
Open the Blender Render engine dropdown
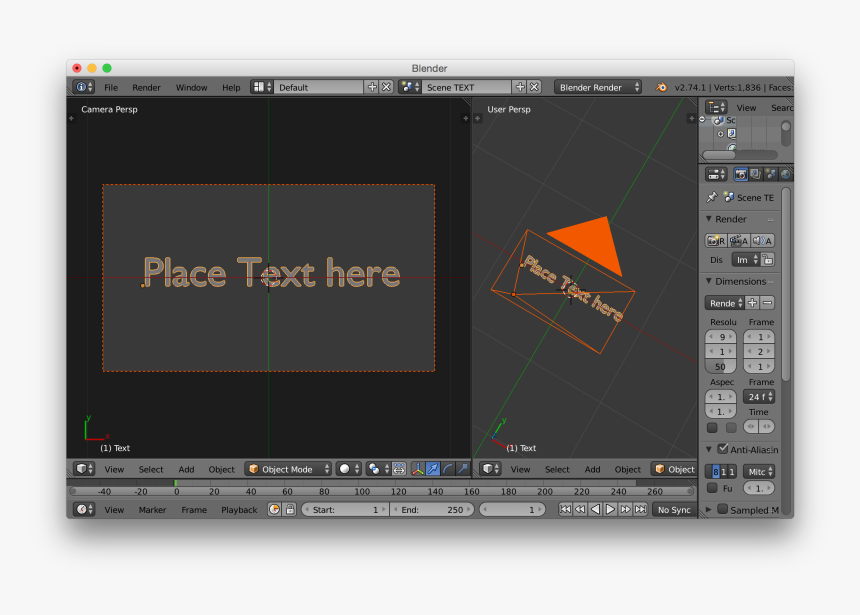click(x=598, y=87)
